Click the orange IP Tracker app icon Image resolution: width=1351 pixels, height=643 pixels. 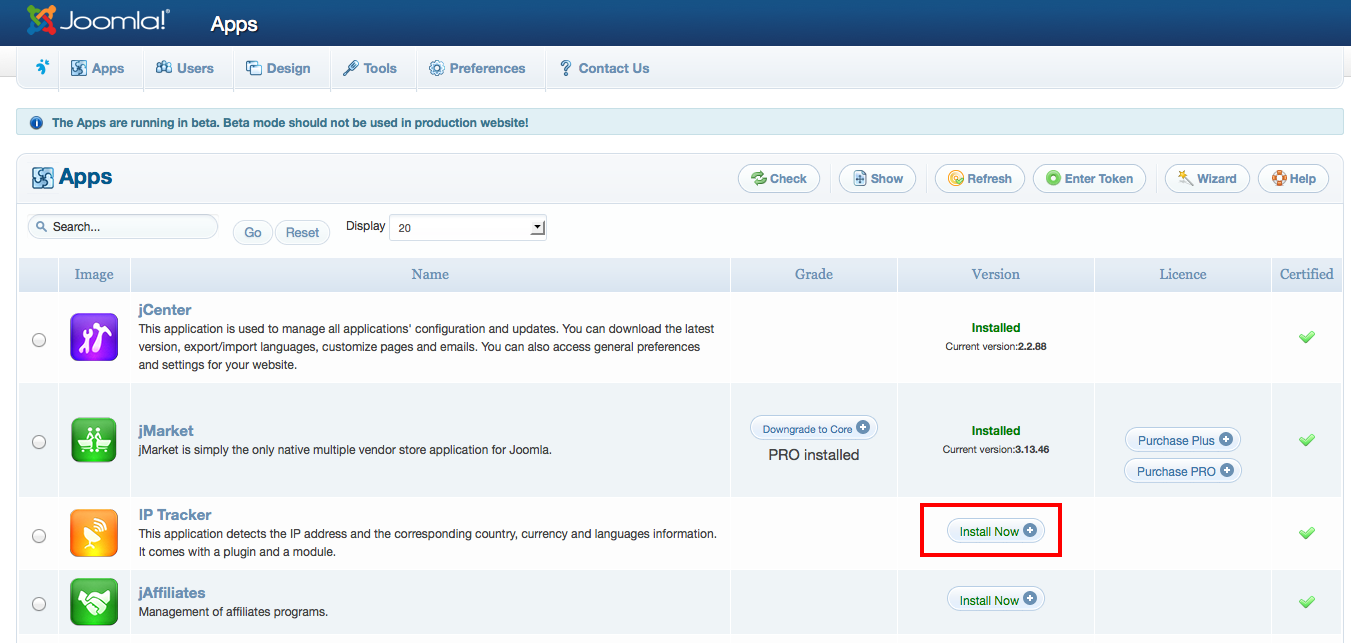[x=94, y=533]
